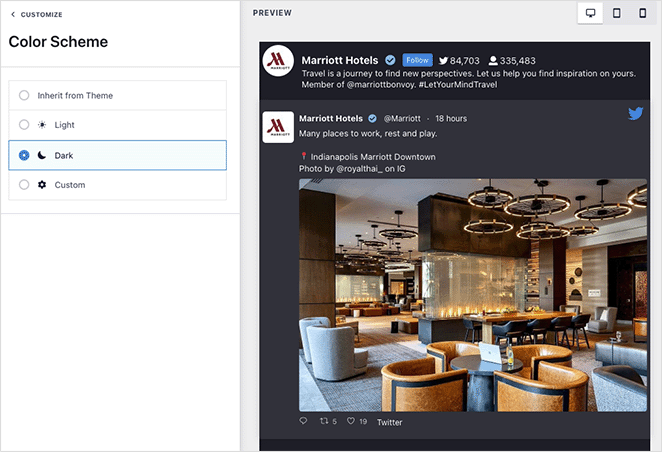Click the 'Photo by @royalthai_ on IG' line

click(x=352, y=169)
